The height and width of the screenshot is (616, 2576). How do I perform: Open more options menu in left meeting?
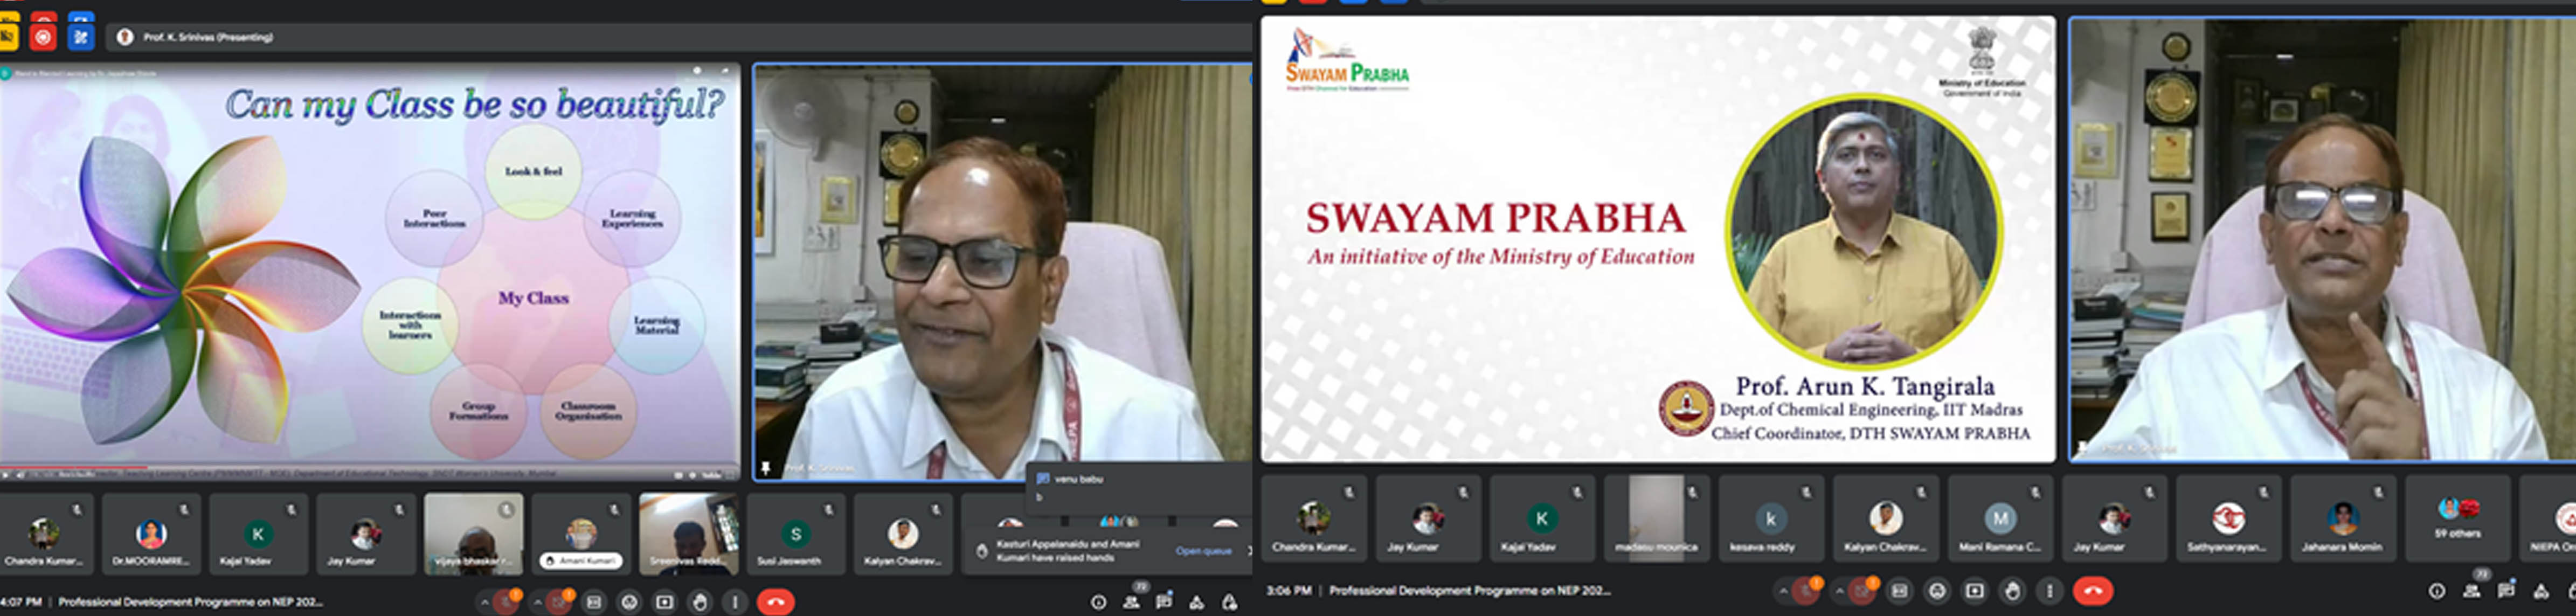coord(735,602)
